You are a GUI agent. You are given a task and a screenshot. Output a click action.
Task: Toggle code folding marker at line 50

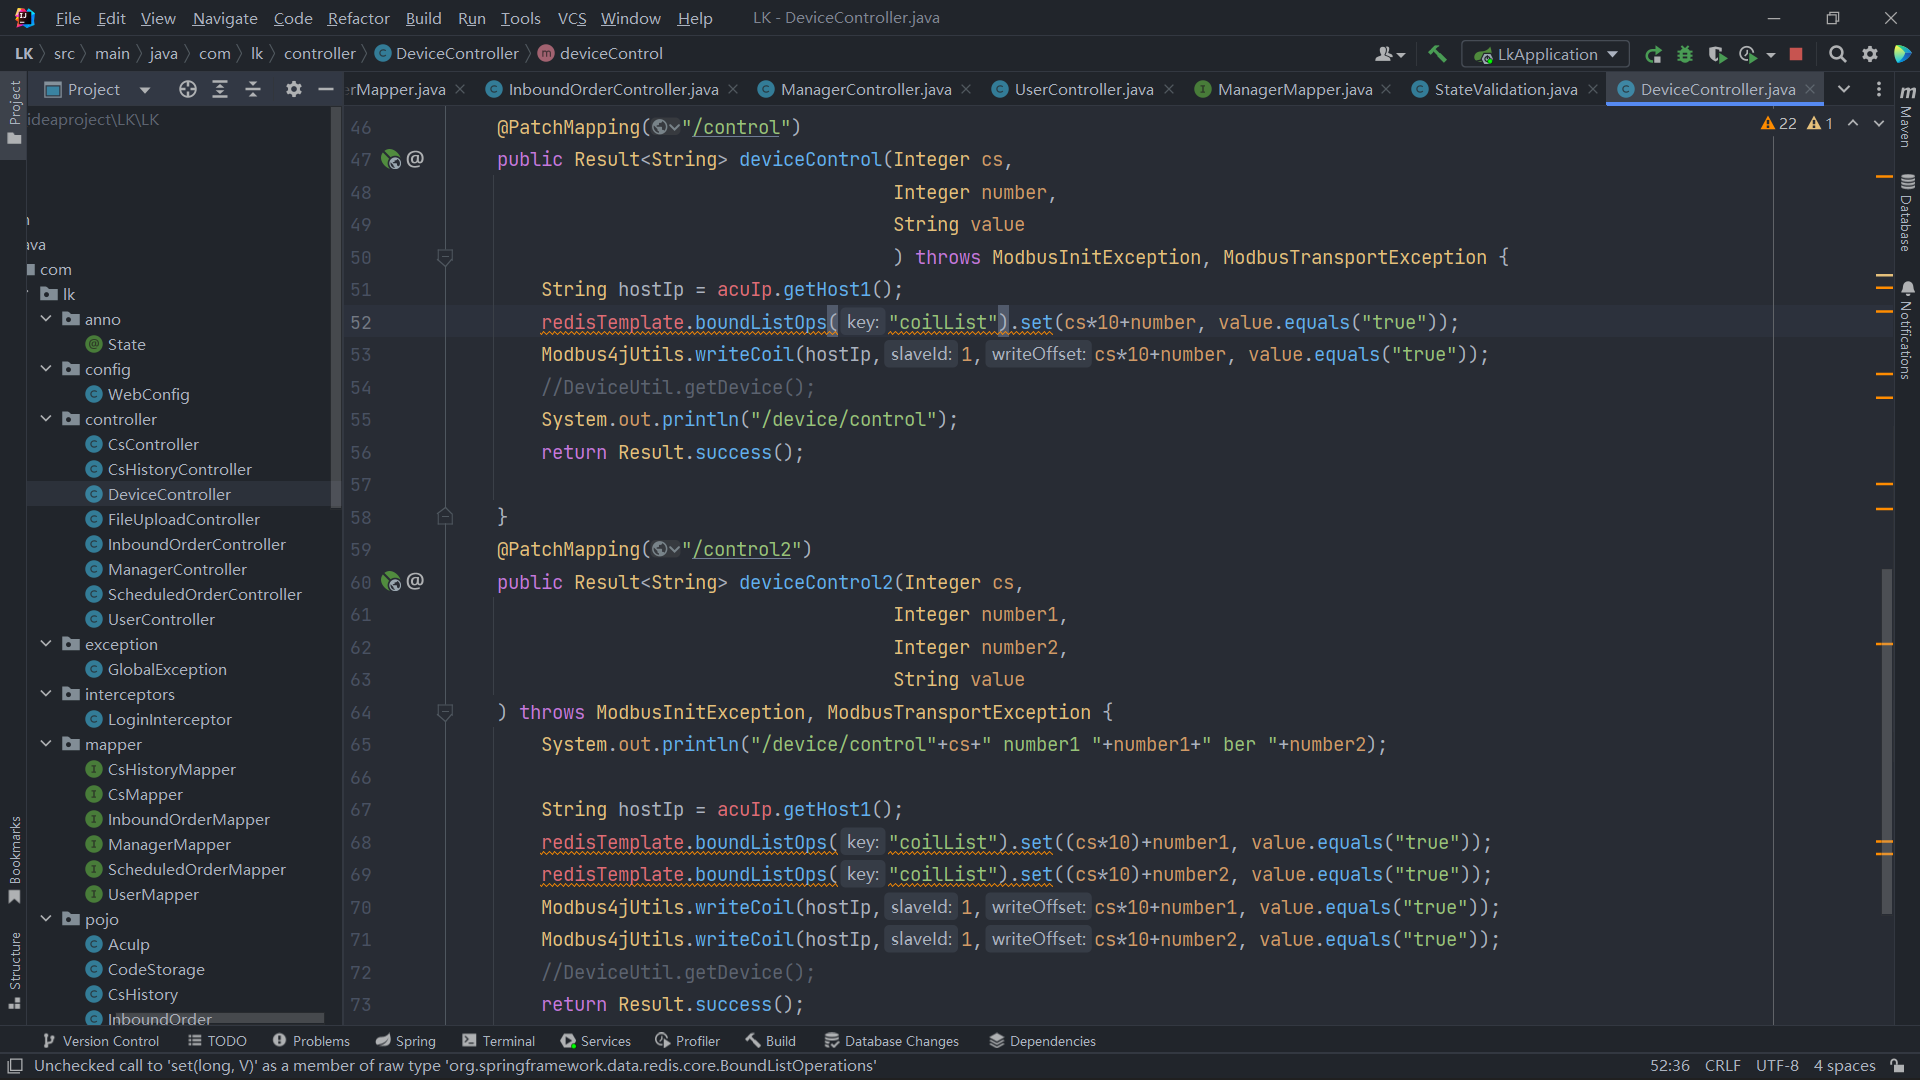coord(445,257)
